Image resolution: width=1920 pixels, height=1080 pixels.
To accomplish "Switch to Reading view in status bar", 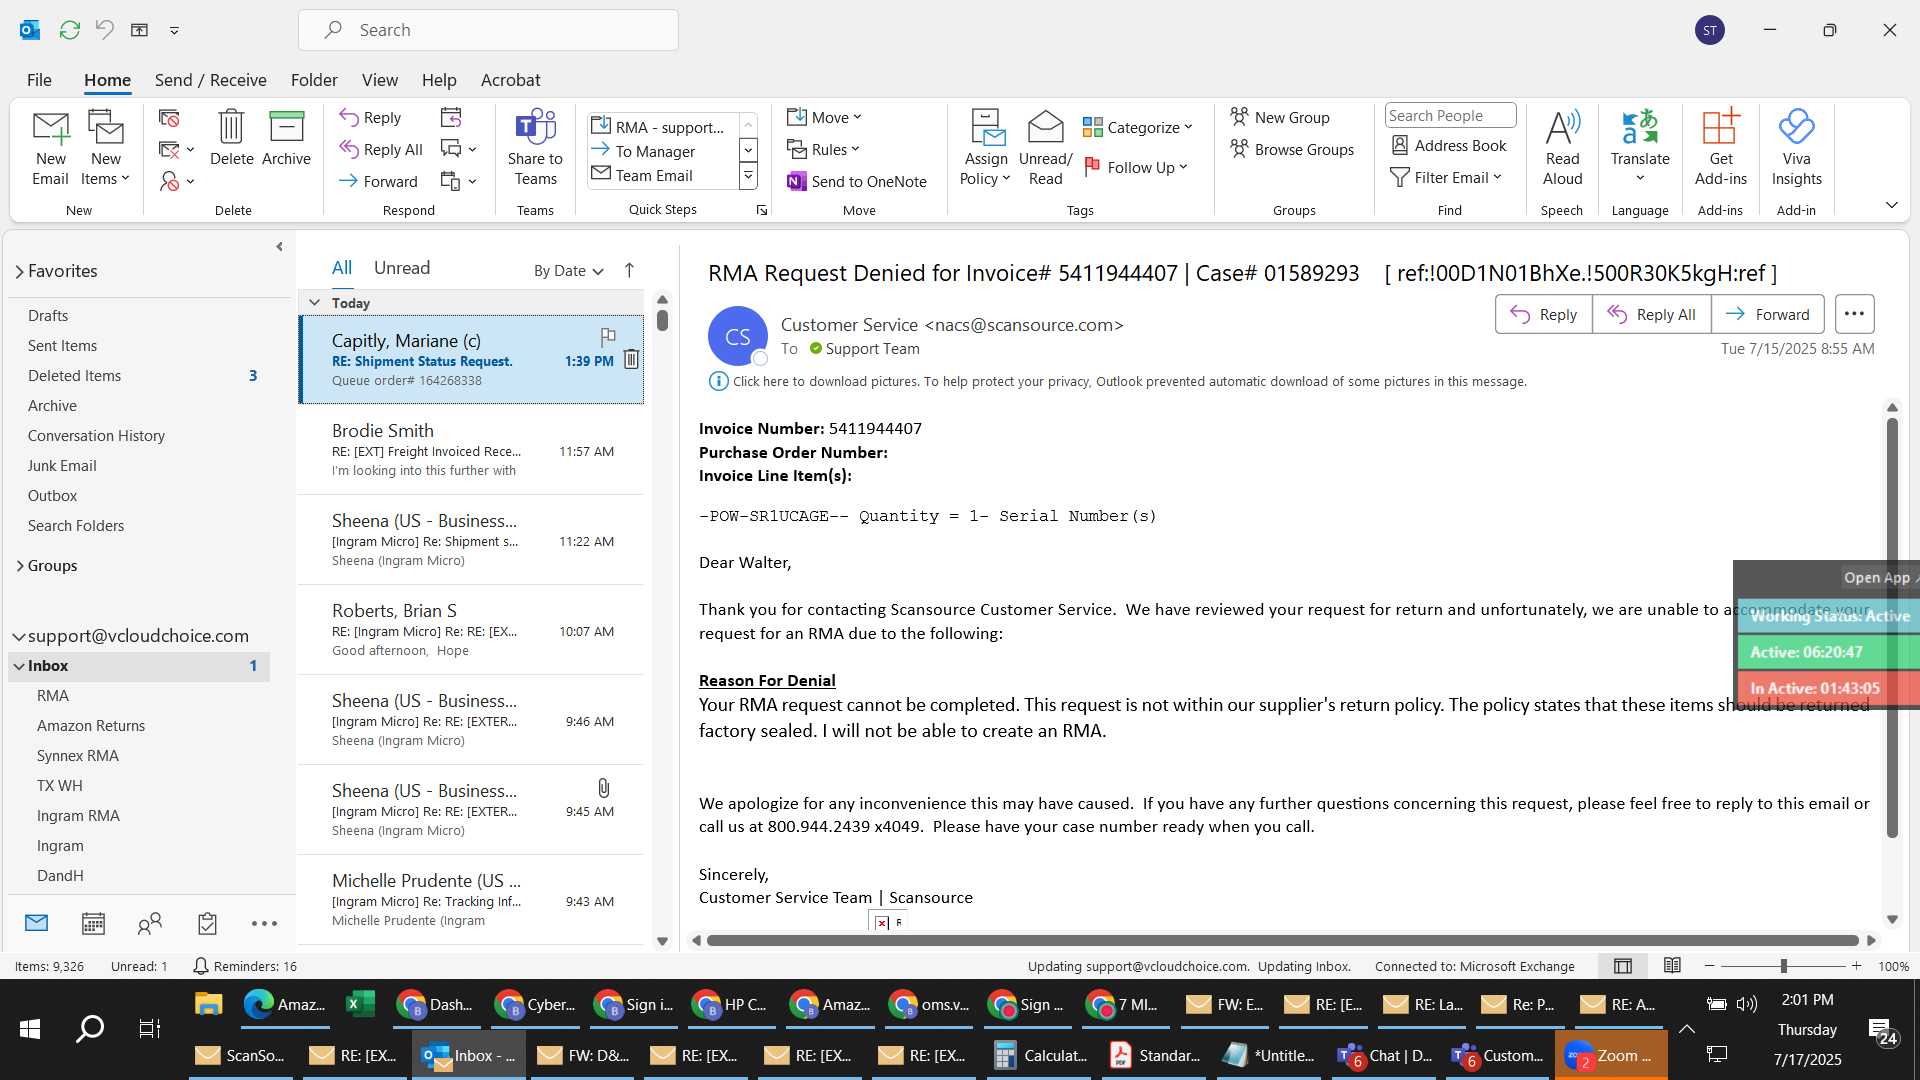I will pos(1672,966).
